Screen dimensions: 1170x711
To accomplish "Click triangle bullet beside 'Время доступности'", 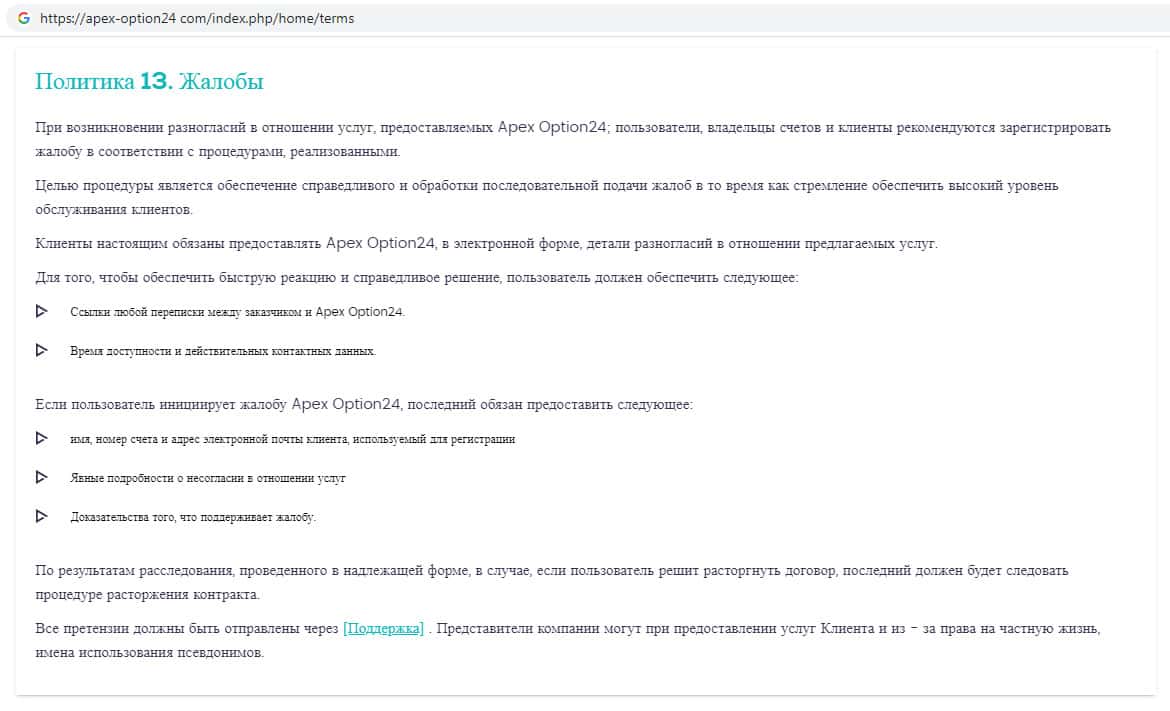I will pyautogui.click(x=42, y=350).
